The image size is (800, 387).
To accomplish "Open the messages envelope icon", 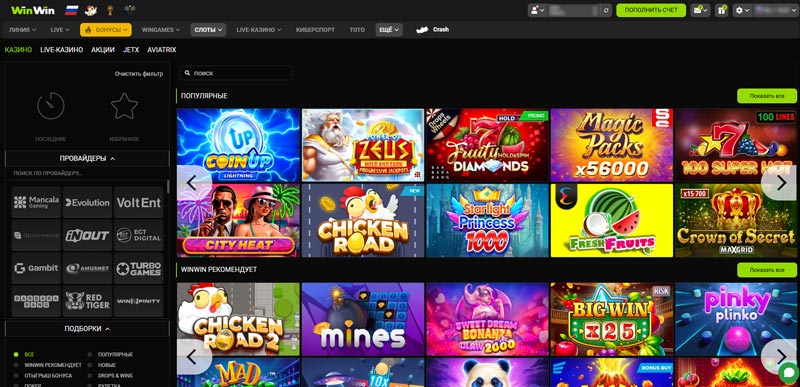I will click(699, 10).
